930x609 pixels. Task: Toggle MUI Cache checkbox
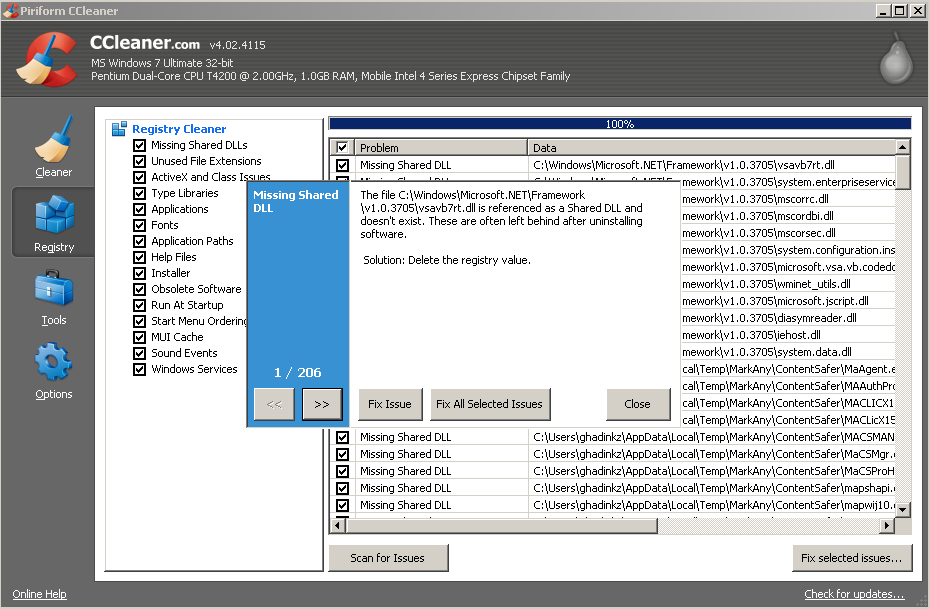pos(139,337)
